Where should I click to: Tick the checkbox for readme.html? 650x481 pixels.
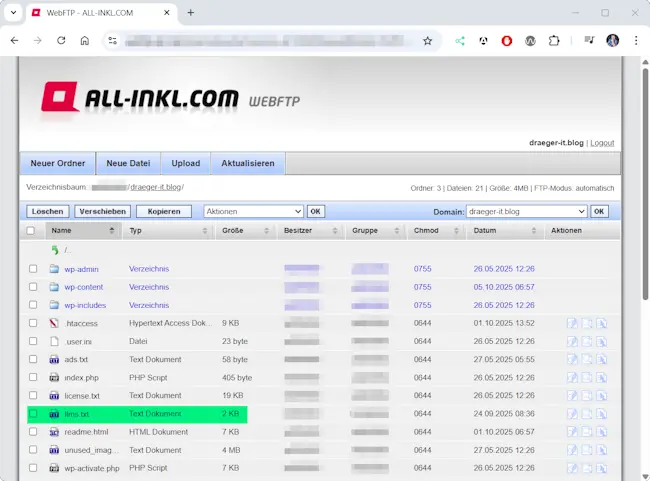click(x=33, y=432)
